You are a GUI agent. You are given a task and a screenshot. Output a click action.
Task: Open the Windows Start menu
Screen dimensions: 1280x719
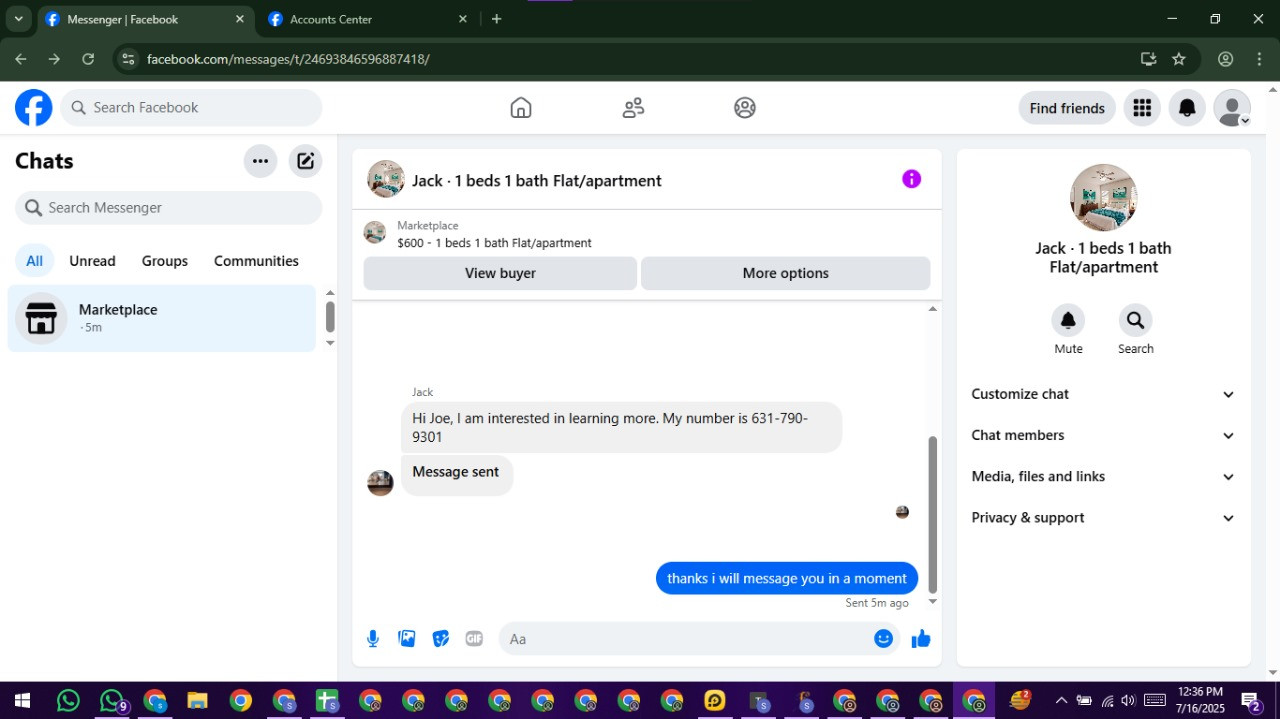tap(21, 700)
